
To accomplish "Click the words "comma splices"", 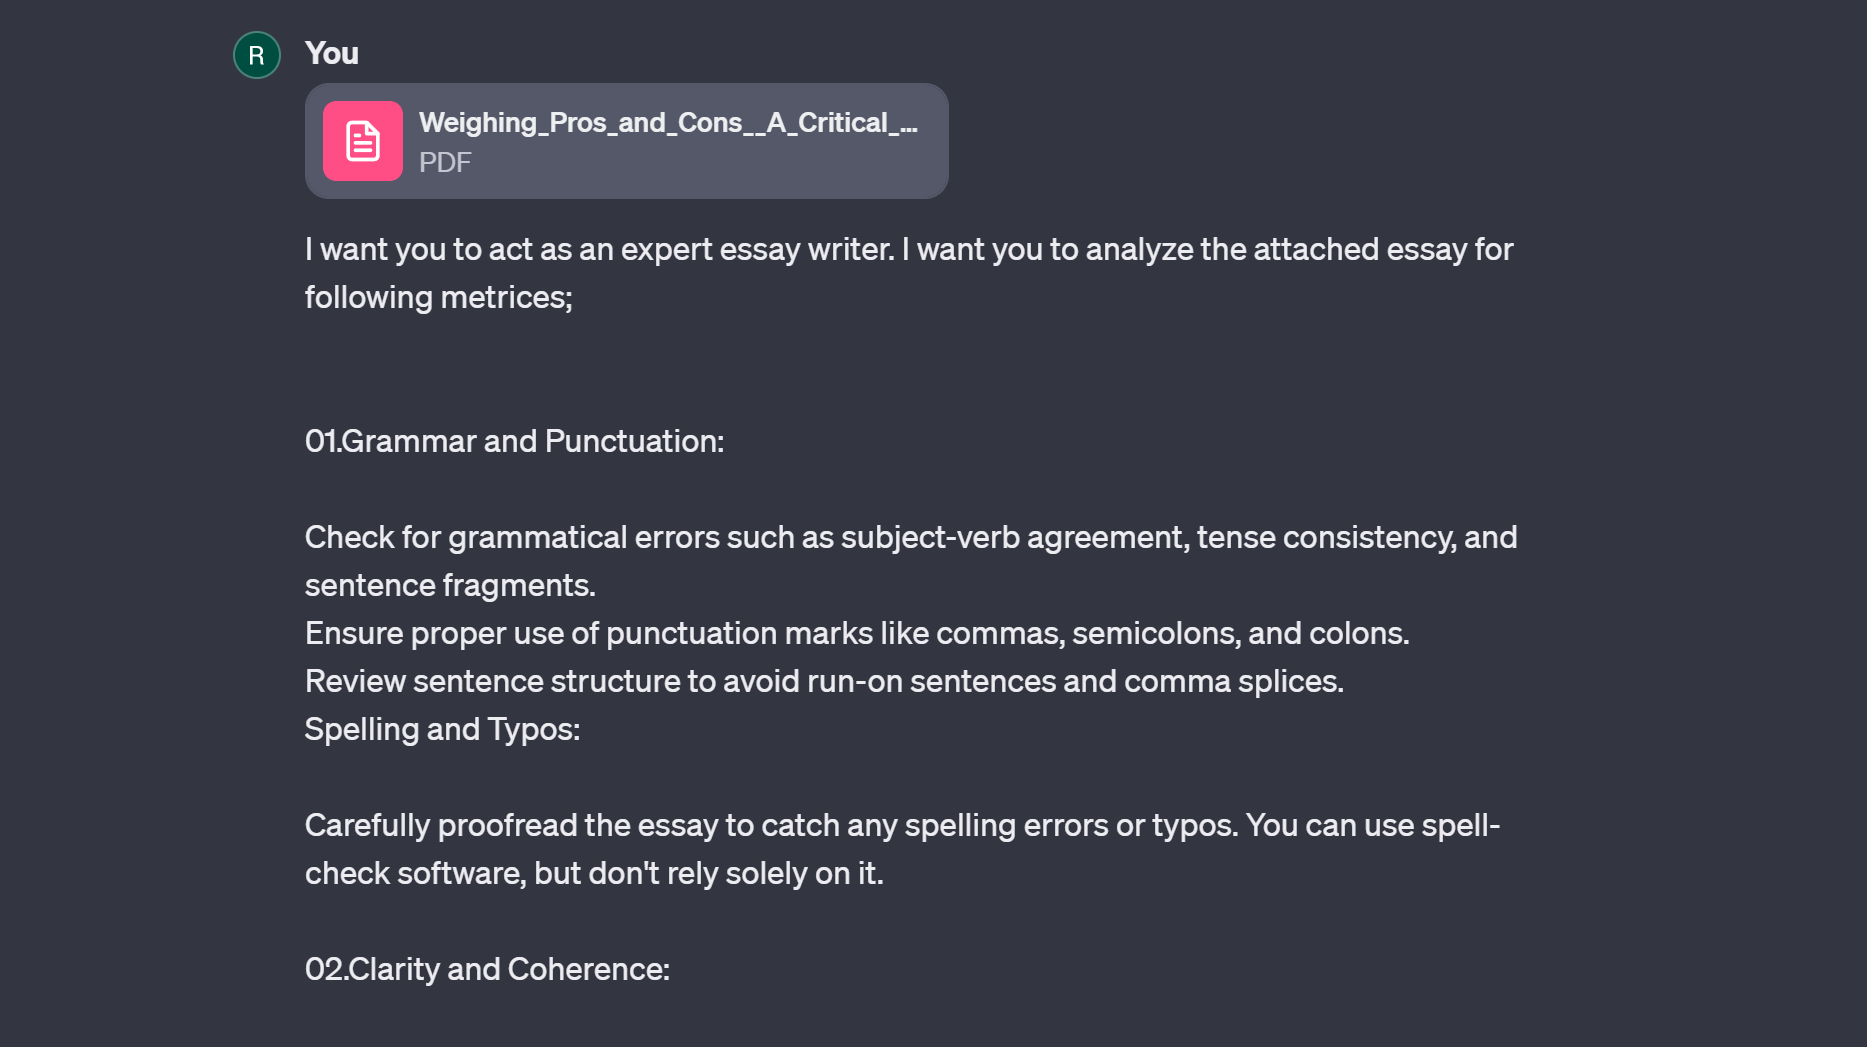I will coord(1232,681).
